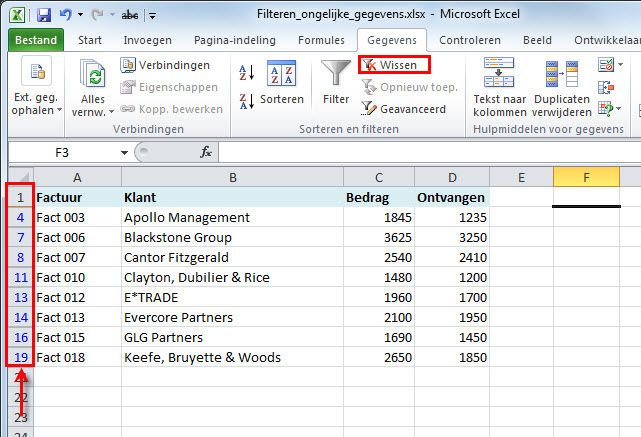Open Ext. geg. ophalen dropdown
This screenshot has height=437, width=641.
point(37,87)
